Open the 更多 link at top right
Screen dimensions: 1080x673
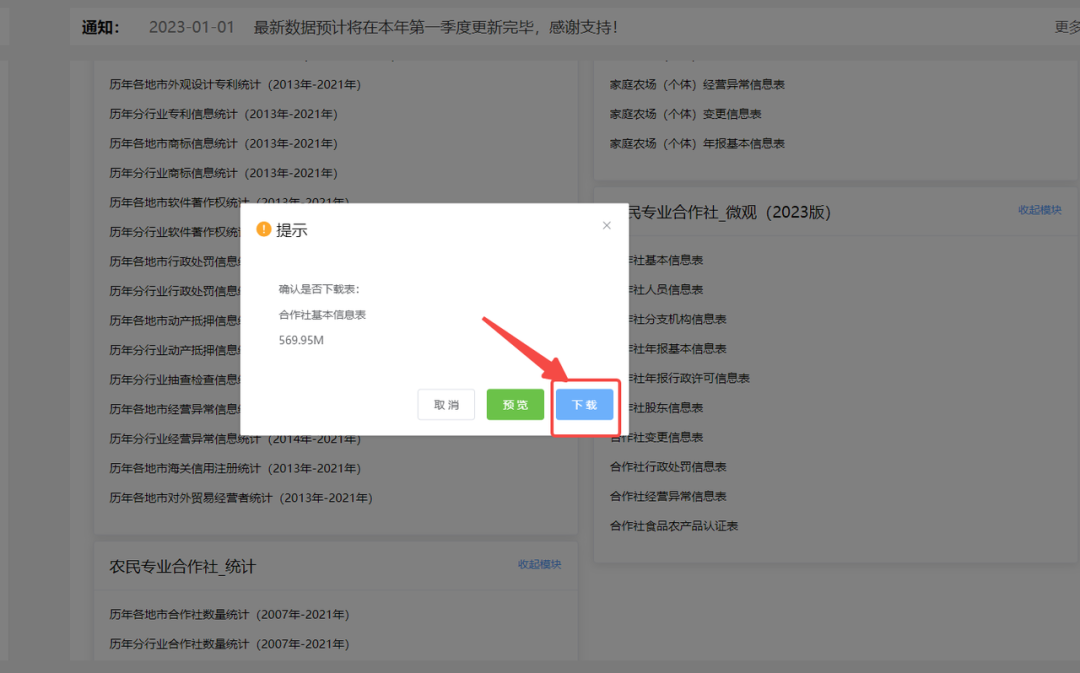(1066, 27)
